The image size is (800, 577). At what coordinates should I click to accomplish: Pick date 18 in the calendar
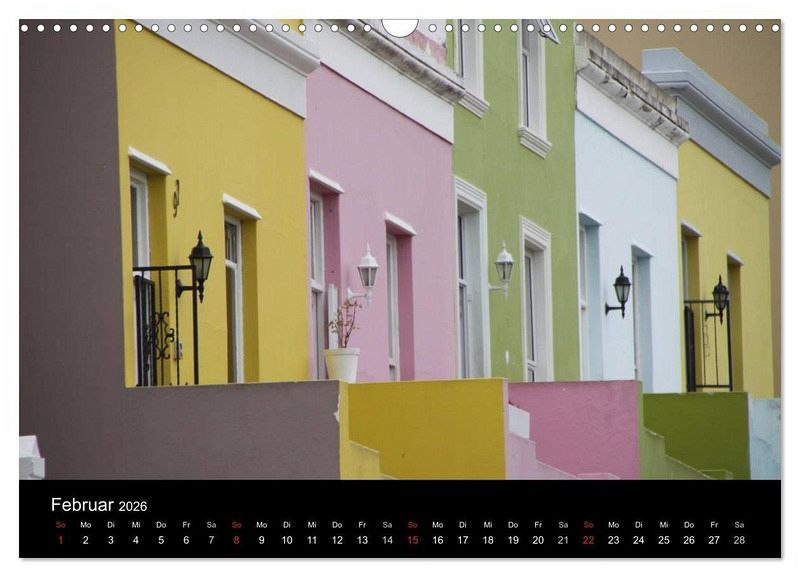tap(488, 540)
